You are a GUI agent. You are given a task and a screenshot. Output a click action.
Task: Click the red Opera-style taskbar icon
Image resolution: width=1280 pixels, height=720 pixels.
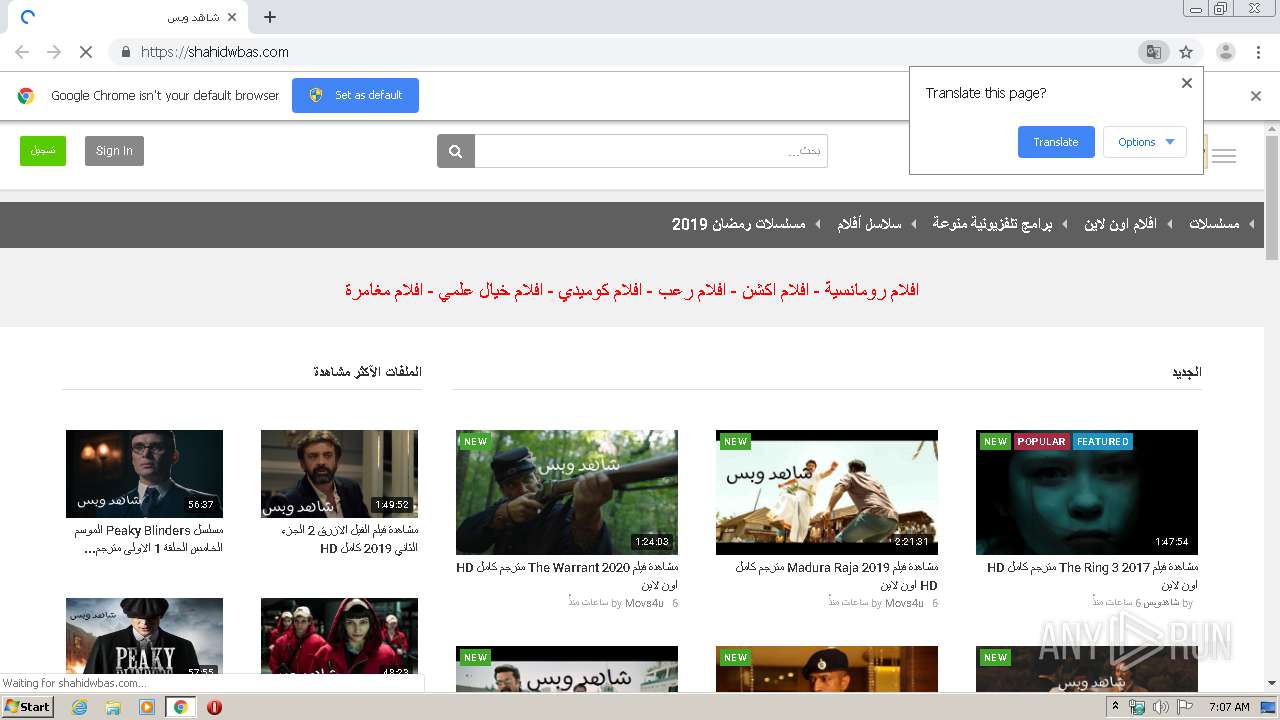click(x=214, y=707)
